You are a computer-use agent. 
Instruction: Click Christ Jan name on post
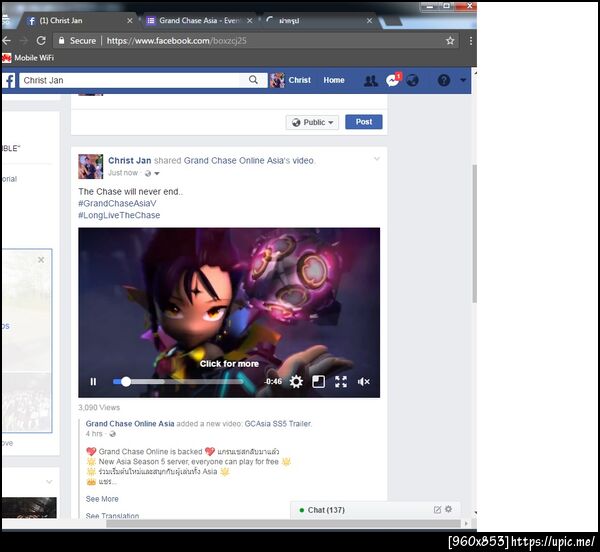coord(129,161)
